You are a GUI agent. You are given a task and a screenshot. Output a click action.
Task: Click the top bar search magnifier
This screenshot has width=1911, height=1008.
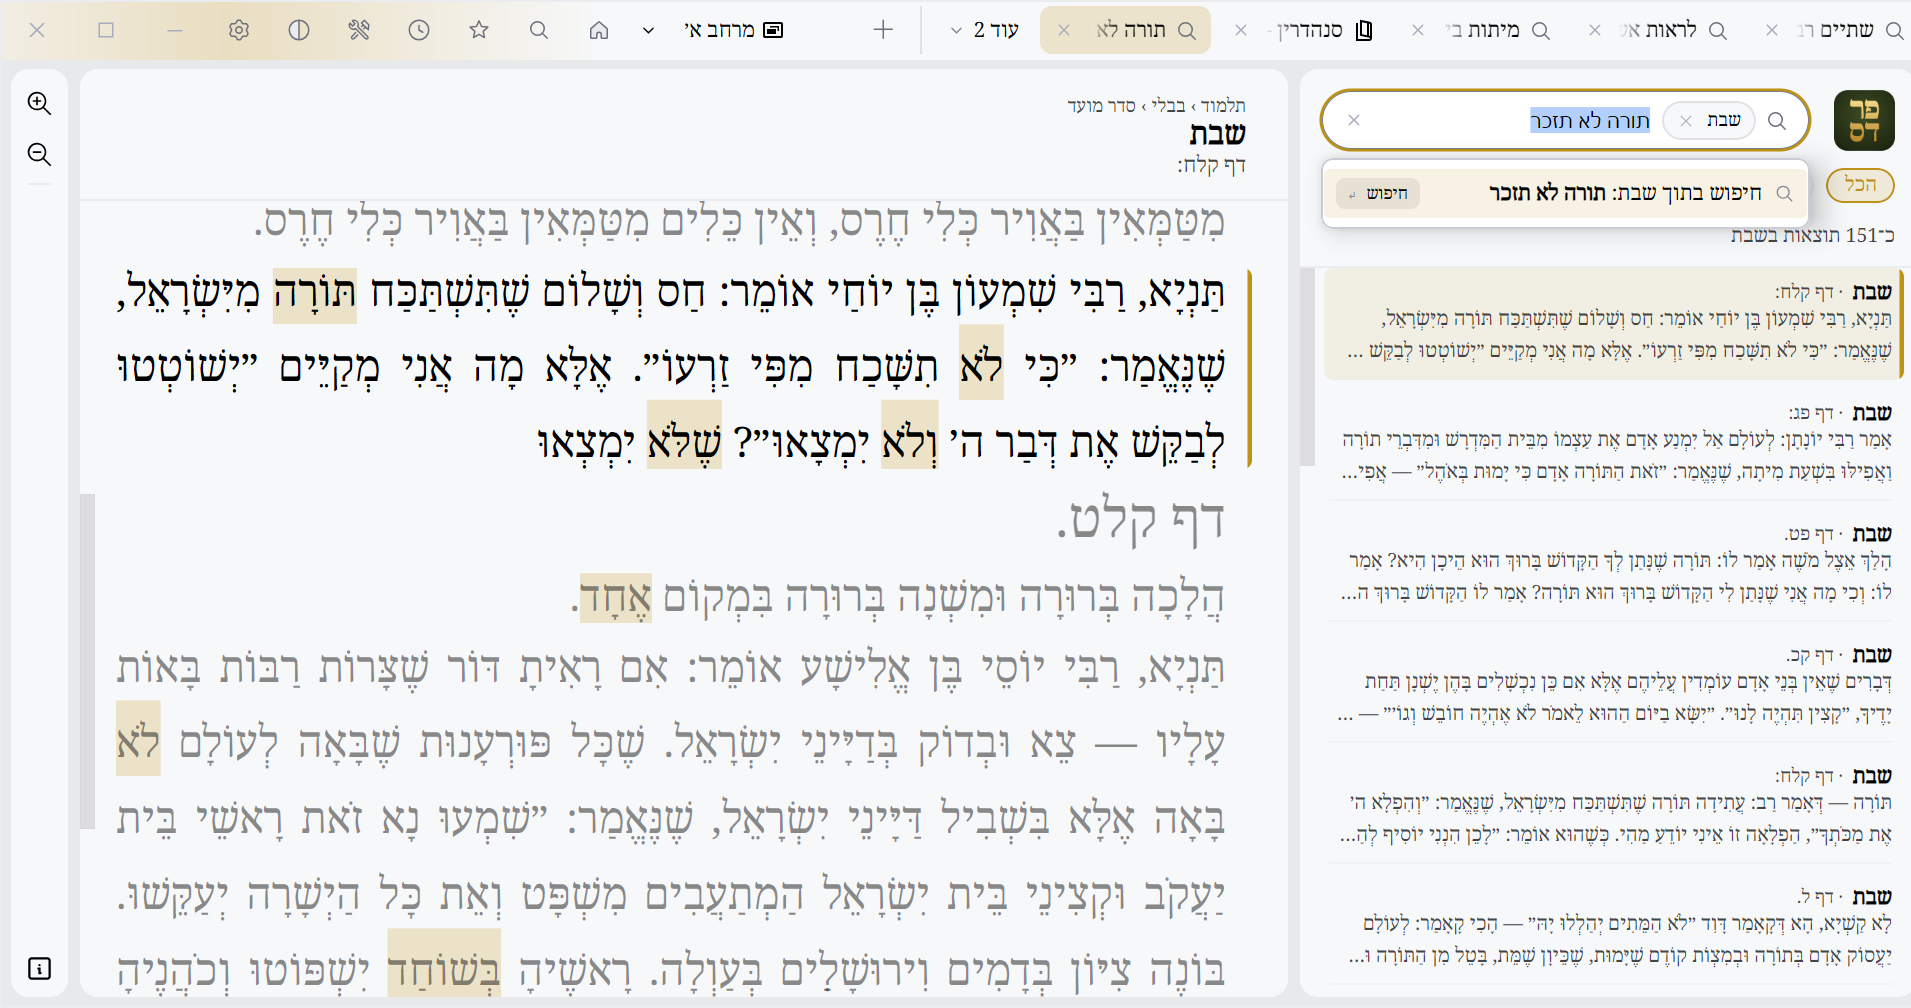(x=539, y=30)
